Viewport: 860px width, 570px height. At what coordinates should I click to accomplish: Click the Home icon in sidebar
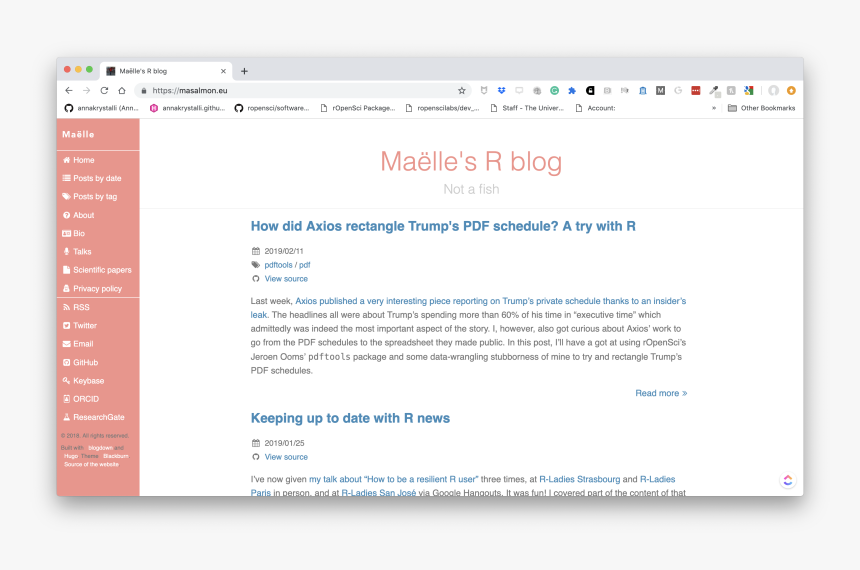coord(66,160)
